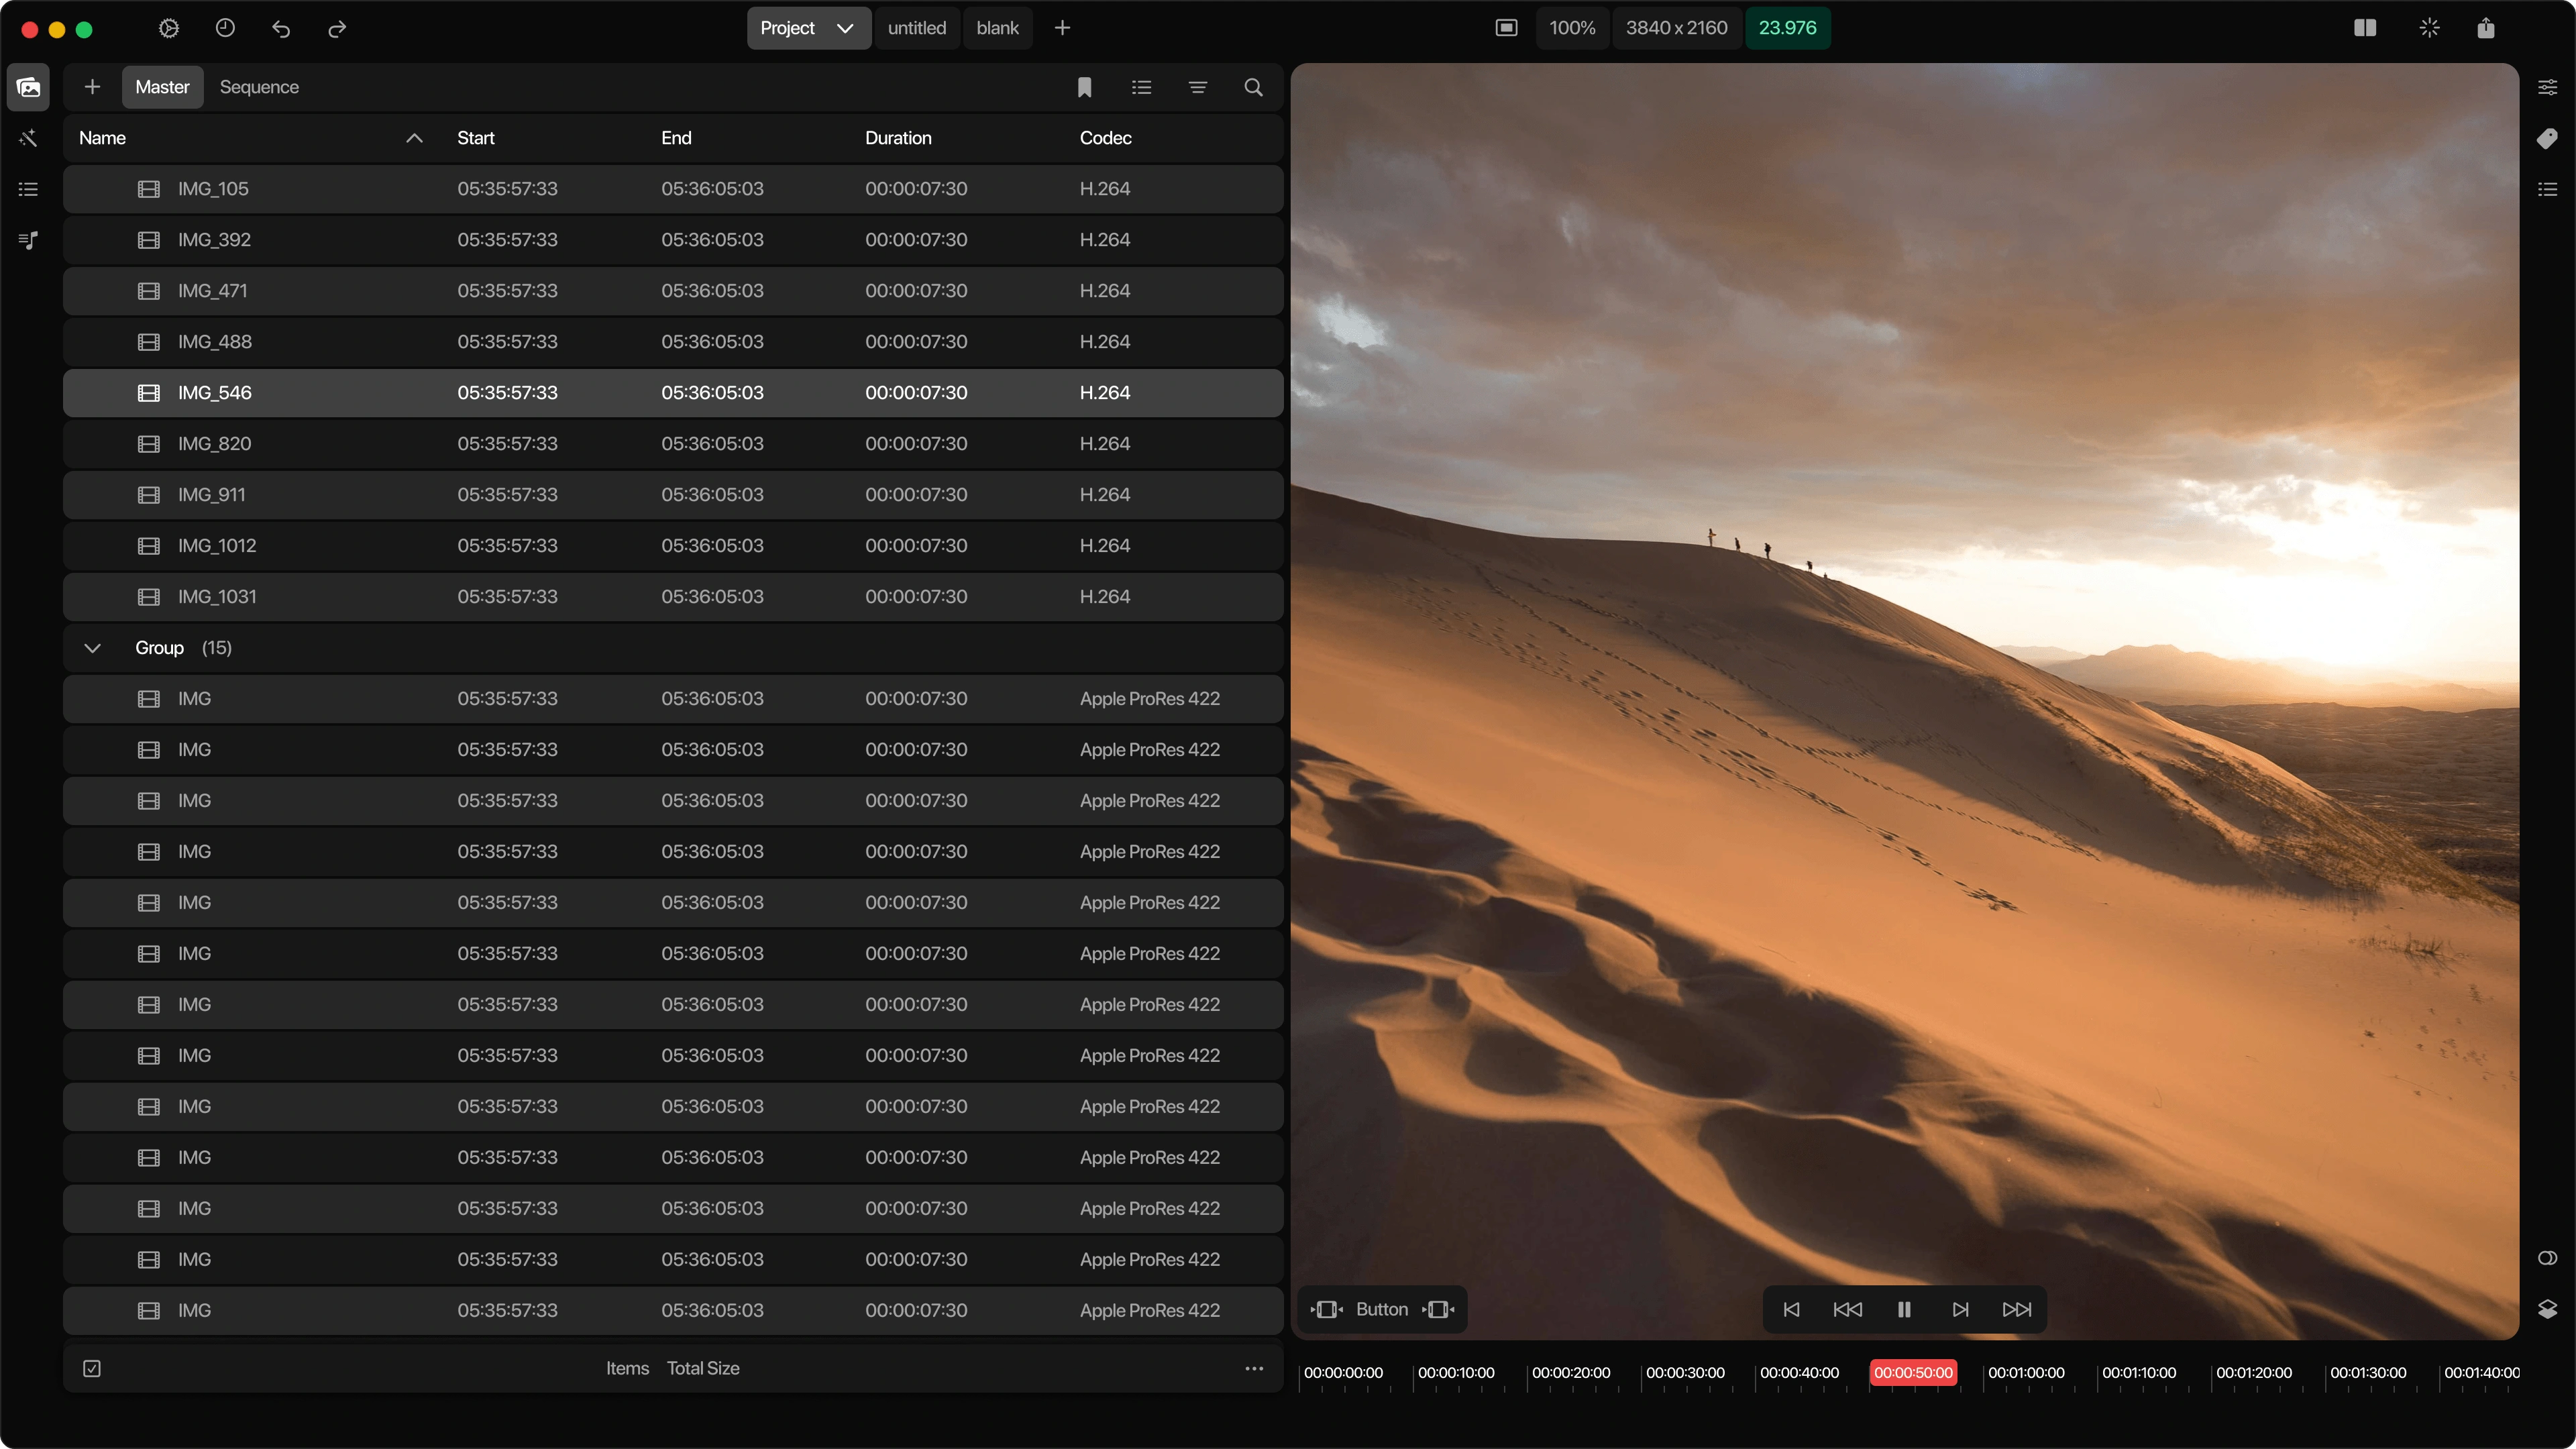Open the untitled project tab
Image resolution: width=2576 pixels, height=1449 pixels.
pos(916,28)
